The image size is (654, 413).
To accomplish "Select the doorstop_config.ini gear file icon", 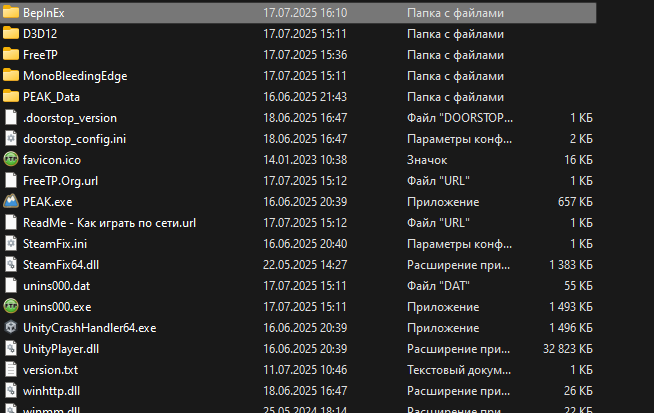I will point(11,139).
